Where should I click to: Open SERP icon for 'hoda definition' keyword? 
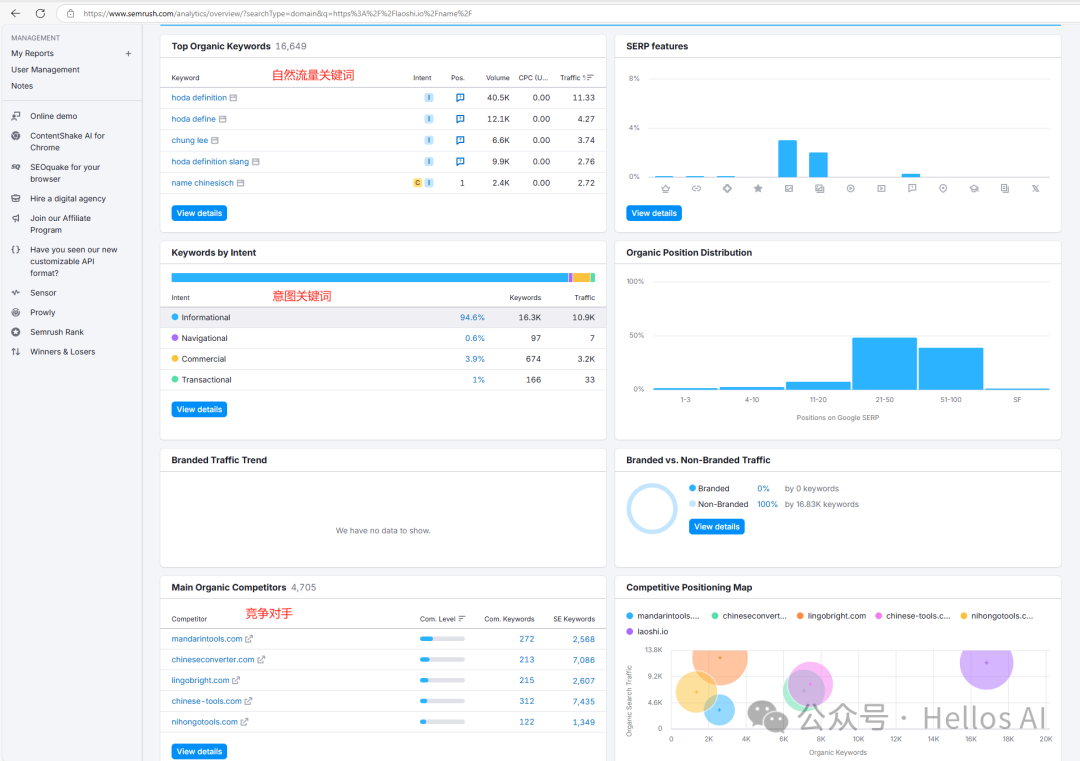point(460,98)
